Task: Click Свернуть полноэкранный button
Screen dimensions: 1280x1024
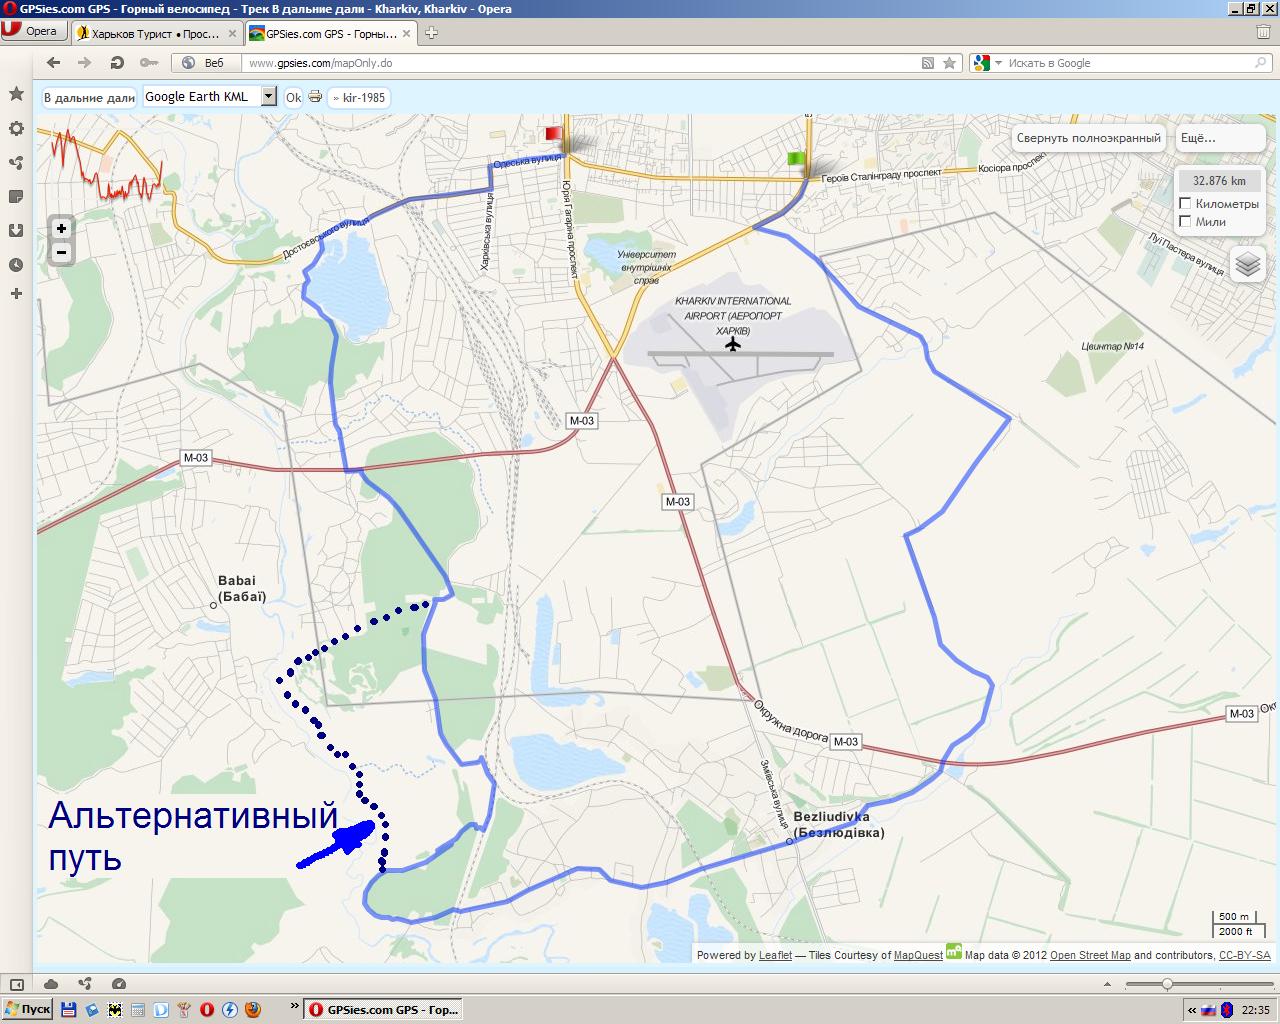Action: [1088, 138]
